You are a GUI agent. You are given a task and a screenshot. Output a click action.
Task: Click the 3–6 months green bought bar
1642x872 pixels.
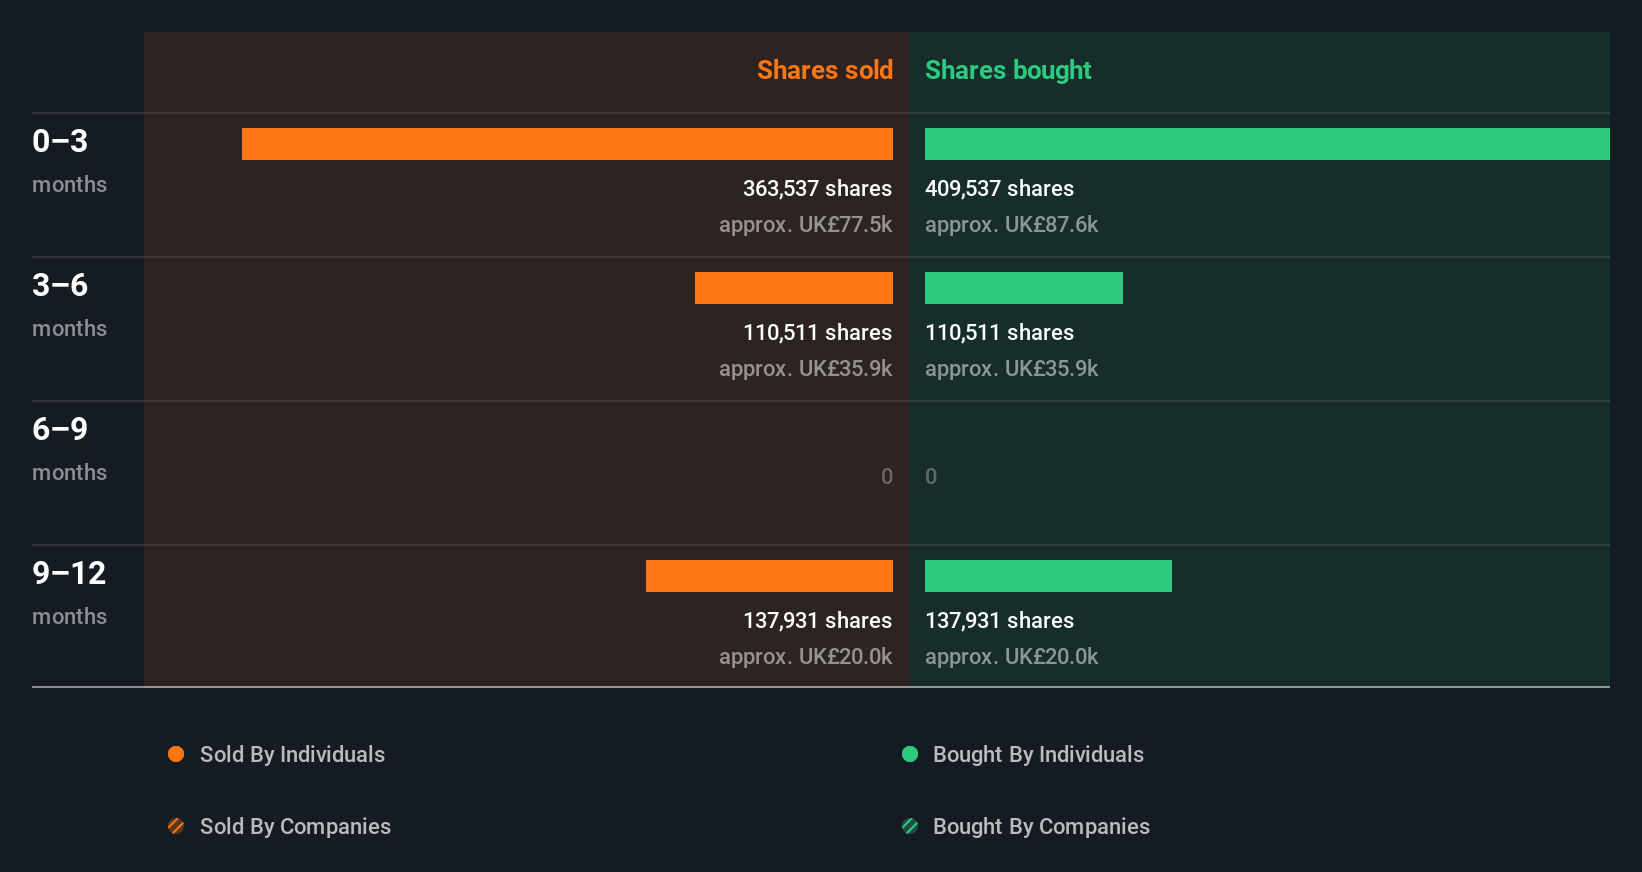(x=1024, y=288)
